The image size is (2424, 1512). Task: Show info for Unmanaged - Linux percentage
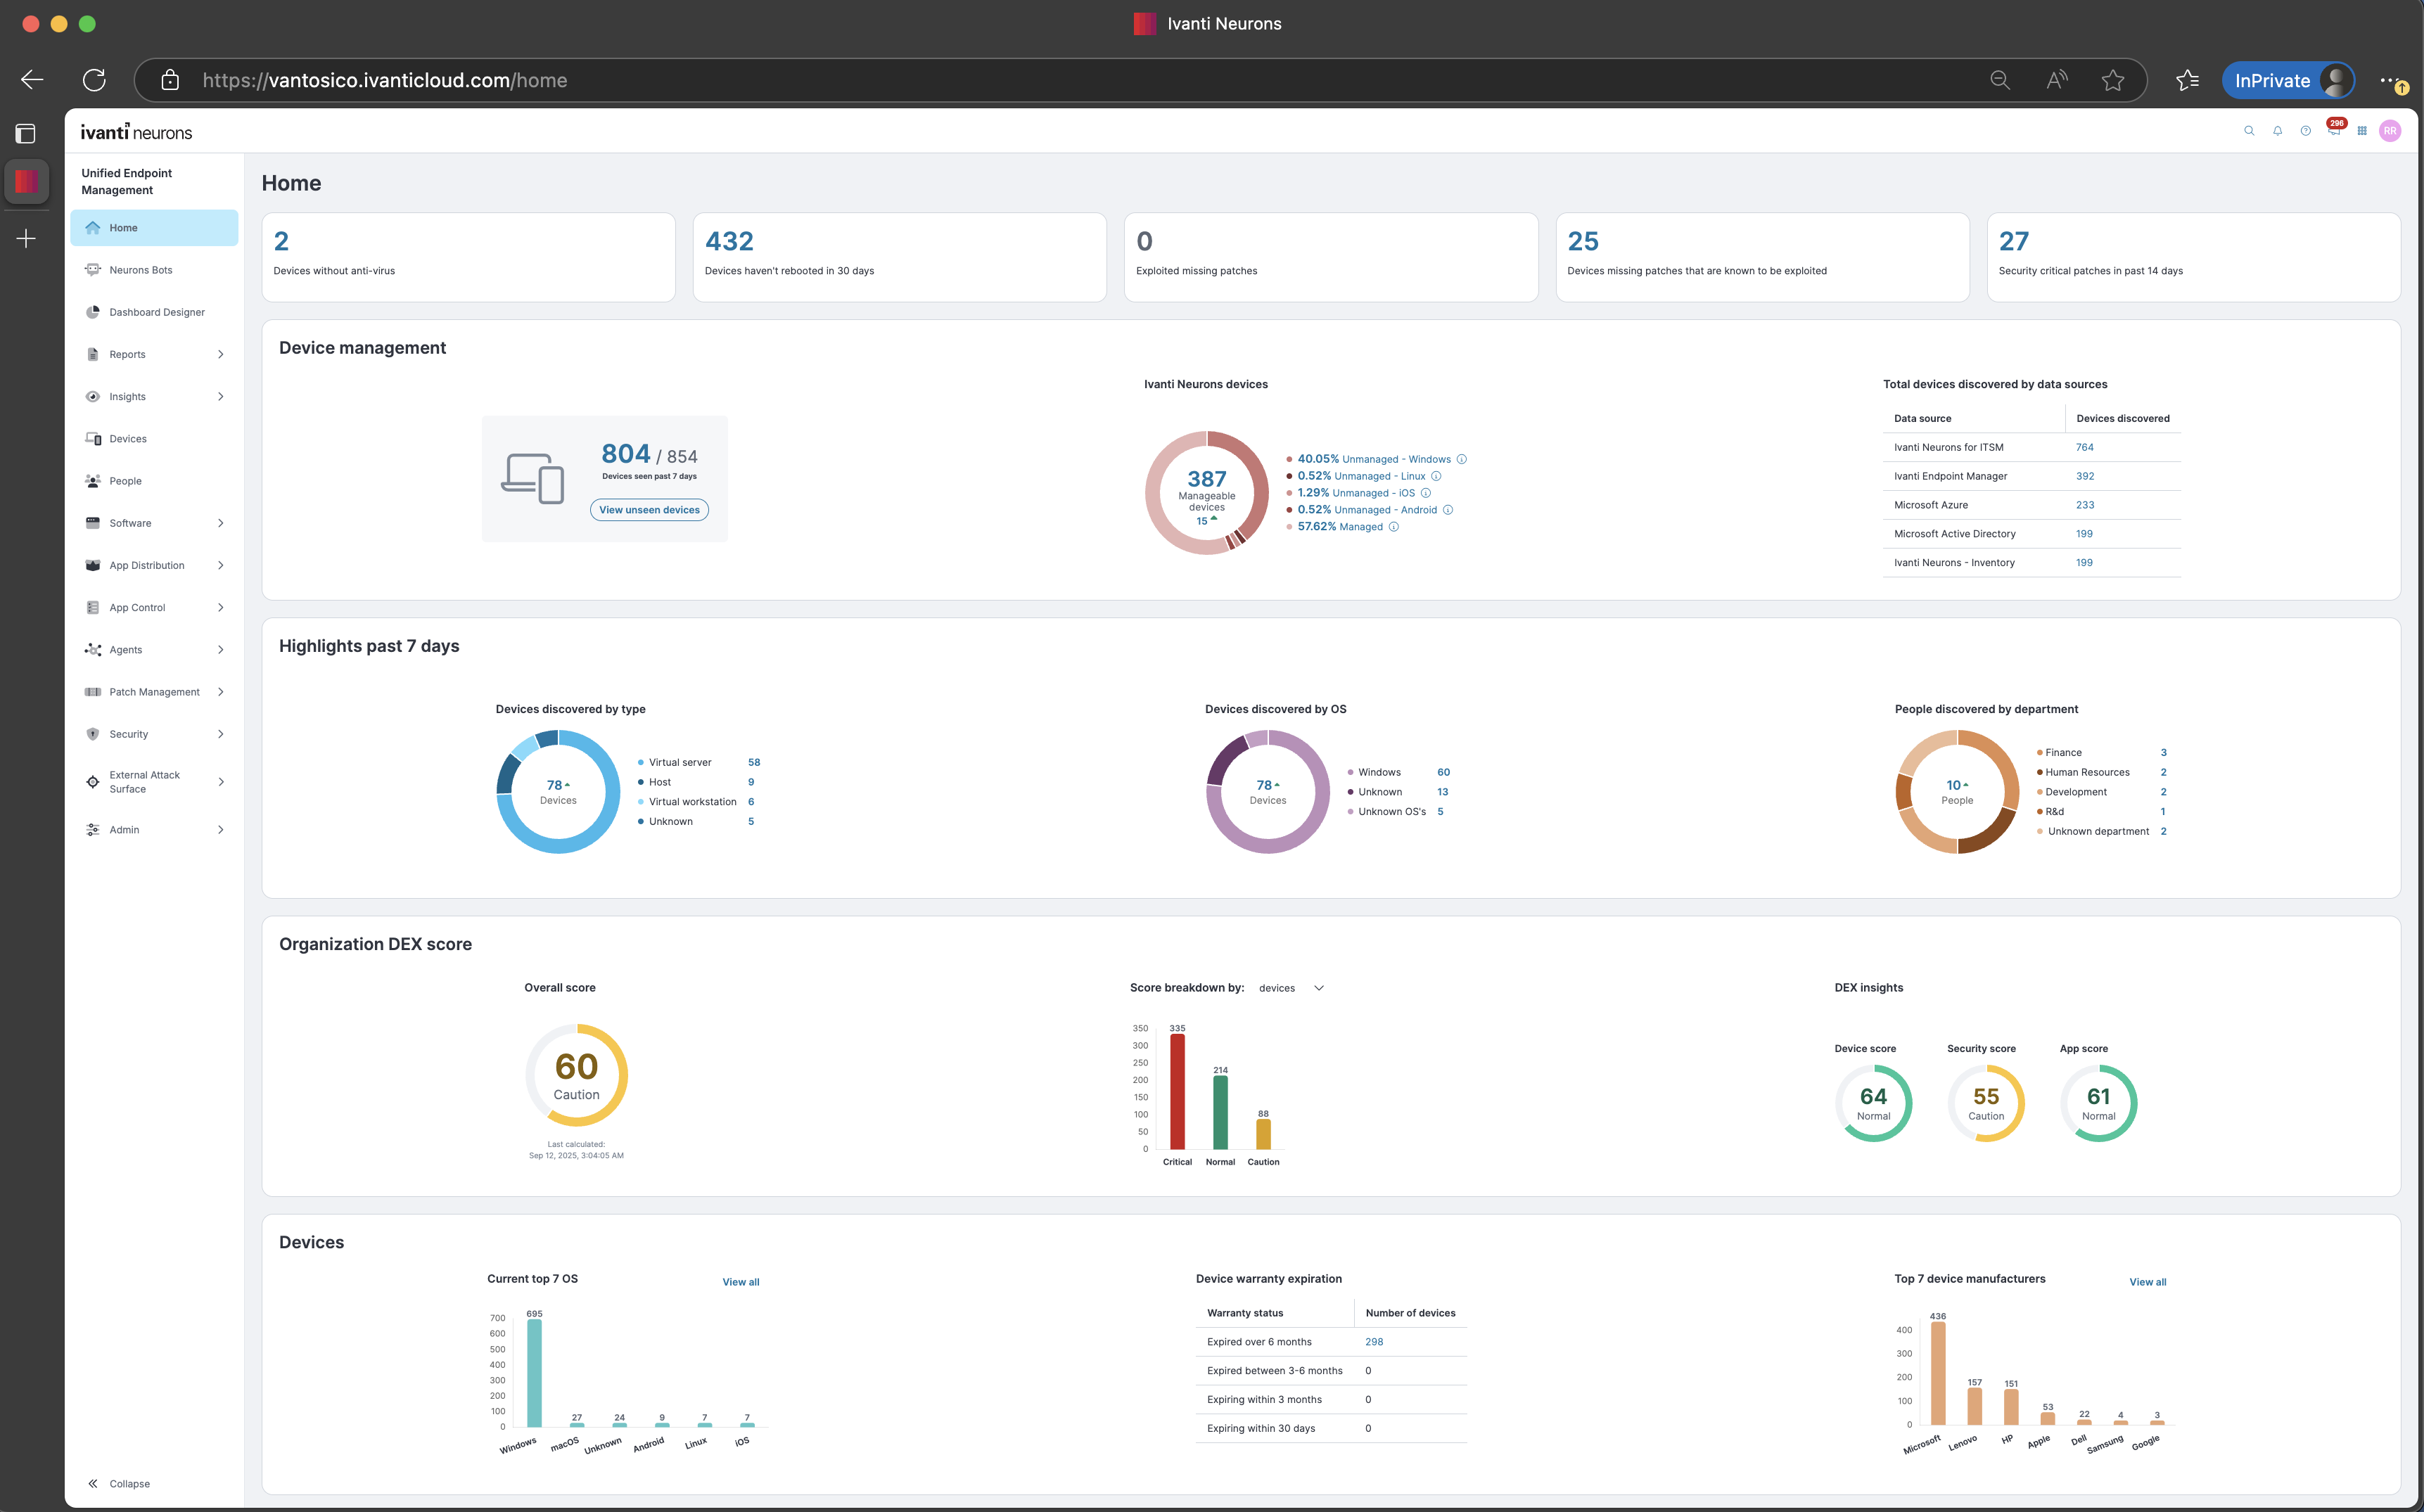(x=1436, y=476)
